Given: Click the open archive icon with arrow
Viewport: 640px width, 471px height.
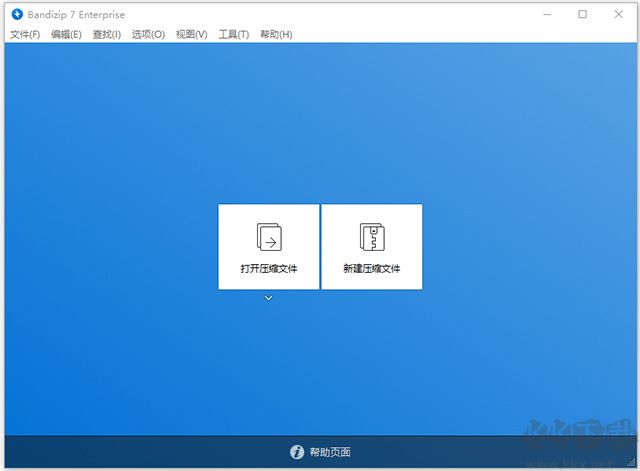Looking at the screenshot, I should click(x=269, y=236).
